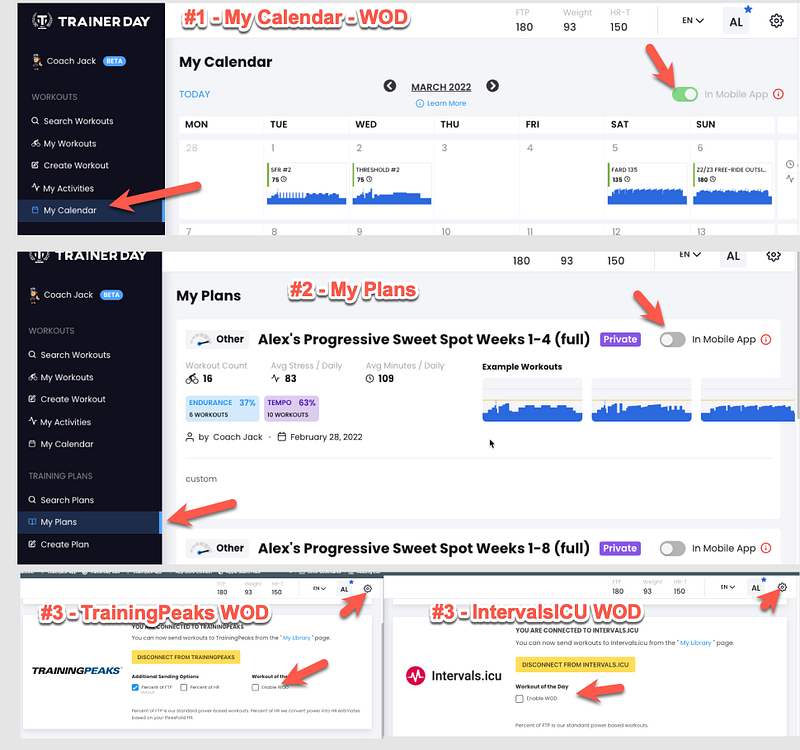Open the settings gear in the TrainingPeaks screenshot
The width and height of the screenshot is (800, 750).
[x=367, y=588]
